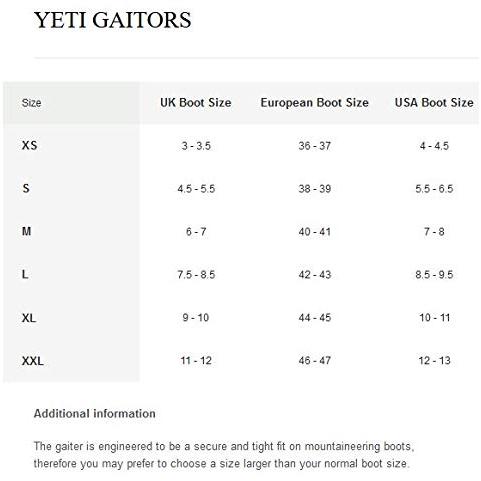
Task: Click the UK Boot Size column header
Action: click(196, 103)
